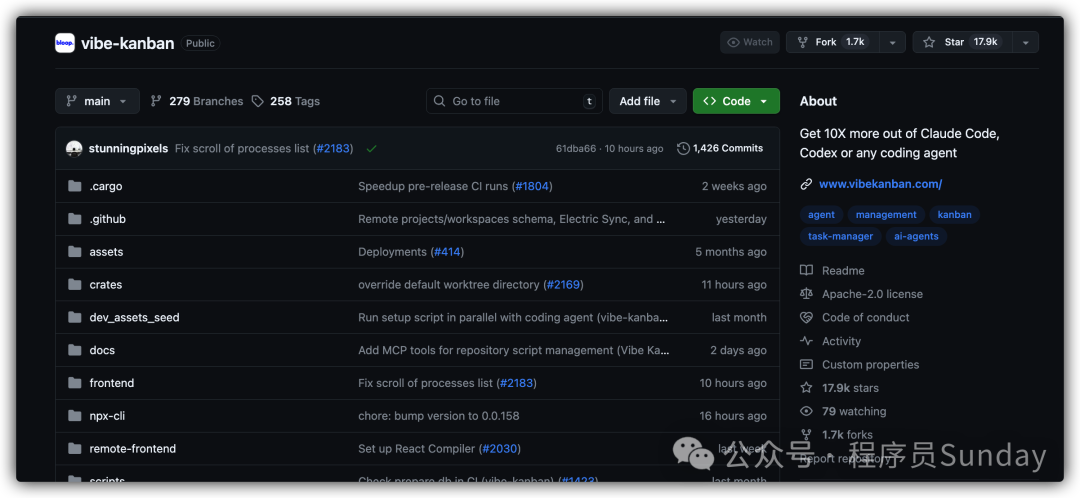Image resolution: width=1080 pixels, height=498 pixels.
Task: Star the vibe-kanban repository
Action: (x=960, y=42)
